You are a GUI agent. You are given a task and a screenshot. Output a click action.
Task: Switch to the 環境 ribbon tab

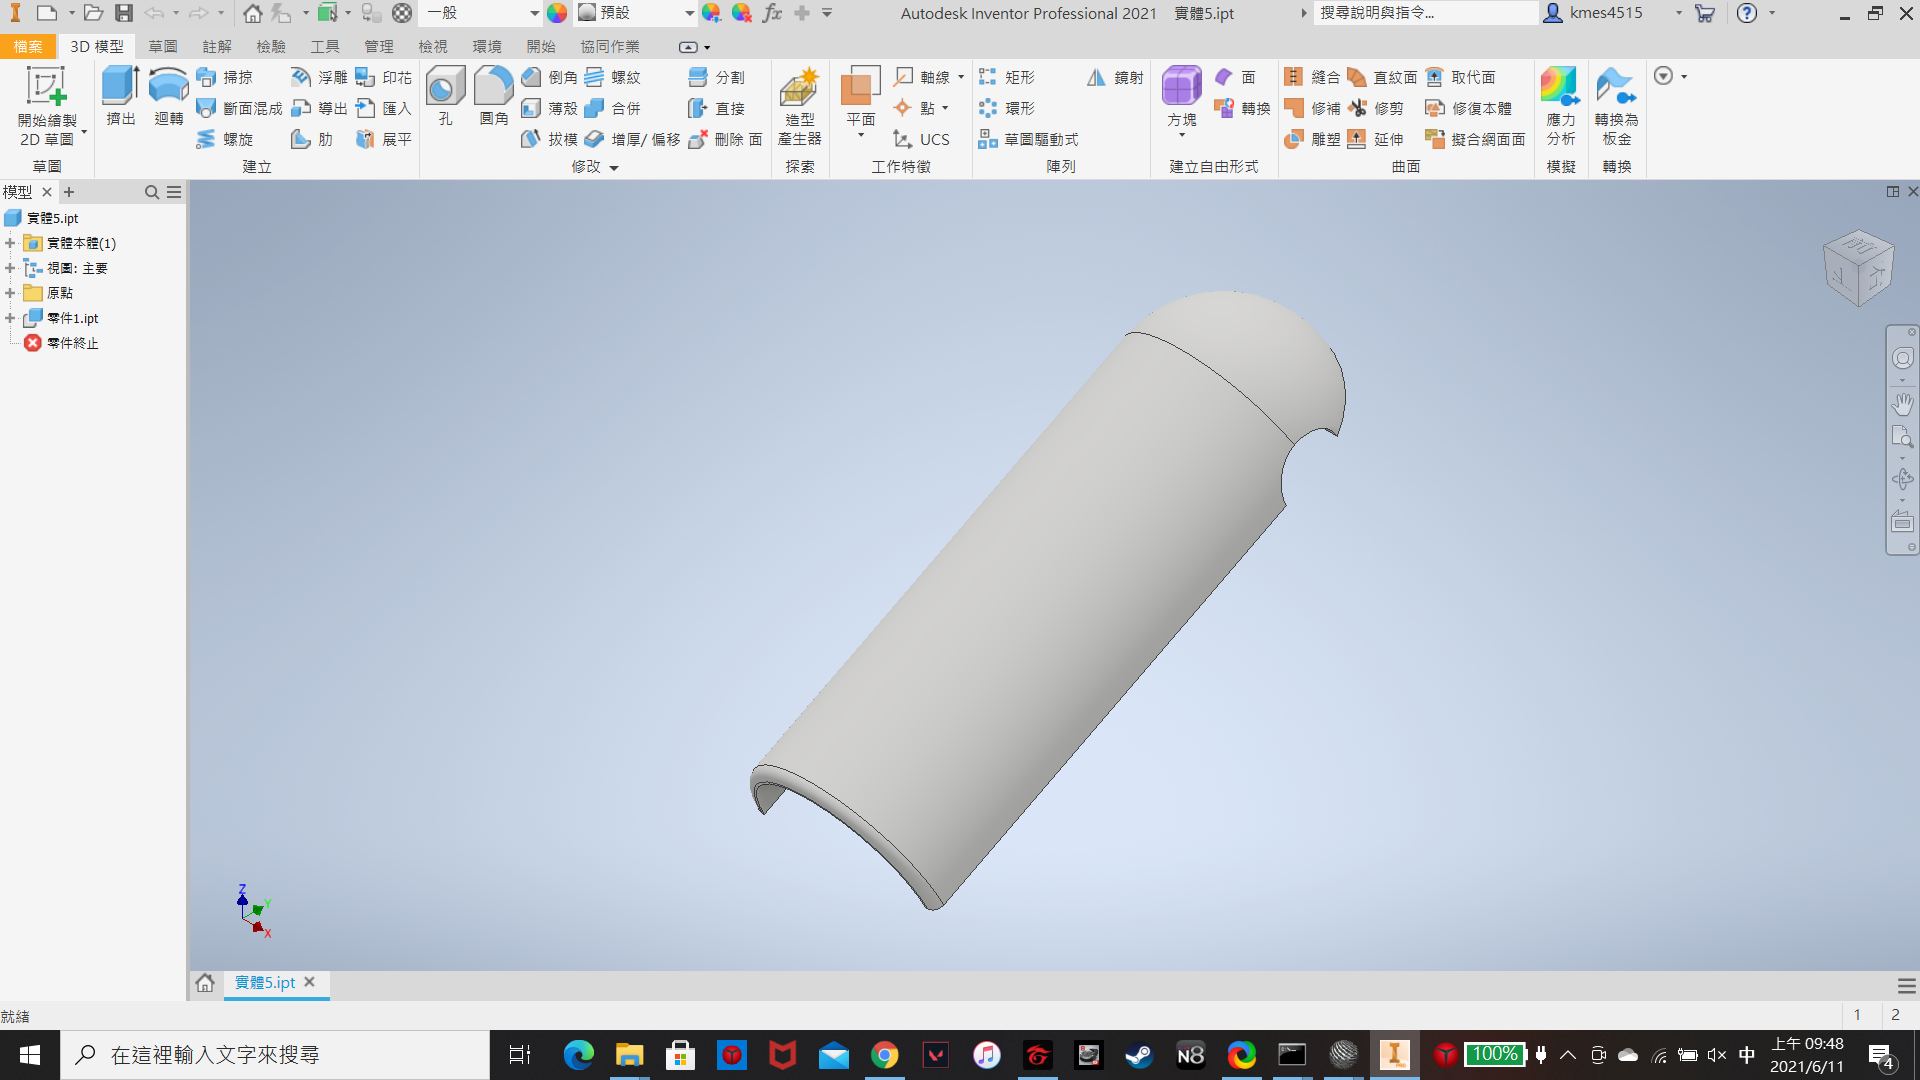click(x=487, y=46)
